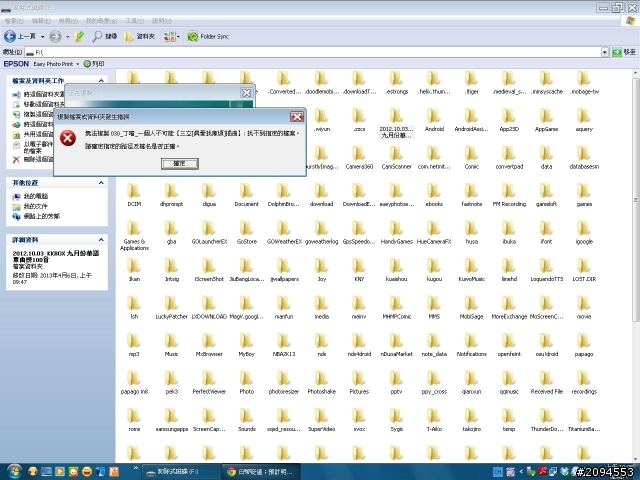Collapse the Details panel
640x480 pixels.
[x=101, y=240]
